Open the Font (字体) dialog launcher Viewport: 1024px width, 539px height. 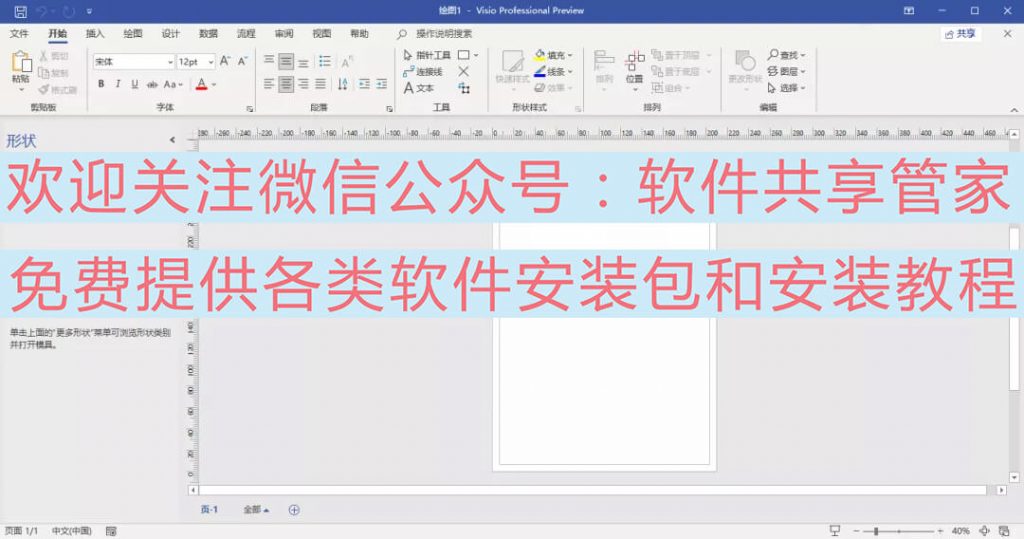pos(250,108)
